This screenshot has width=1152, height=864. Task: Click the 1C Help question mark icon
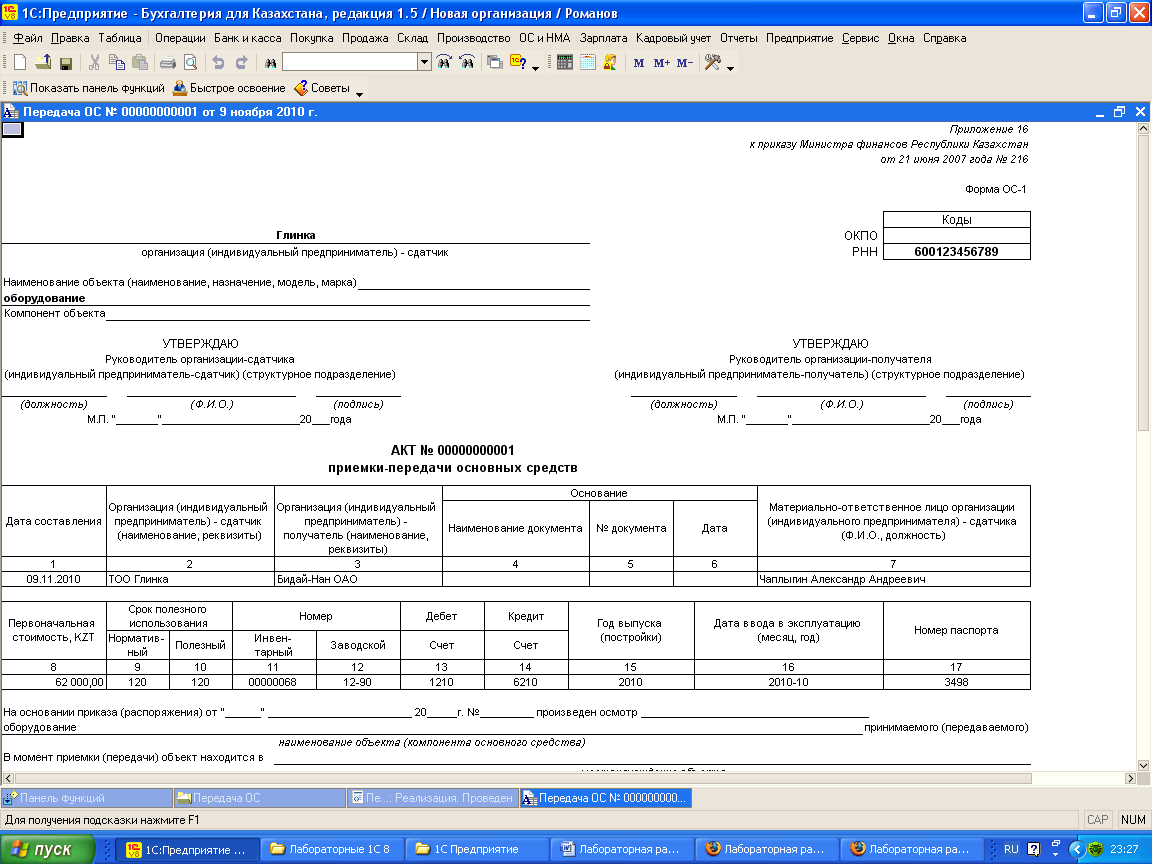click(518, 62)
